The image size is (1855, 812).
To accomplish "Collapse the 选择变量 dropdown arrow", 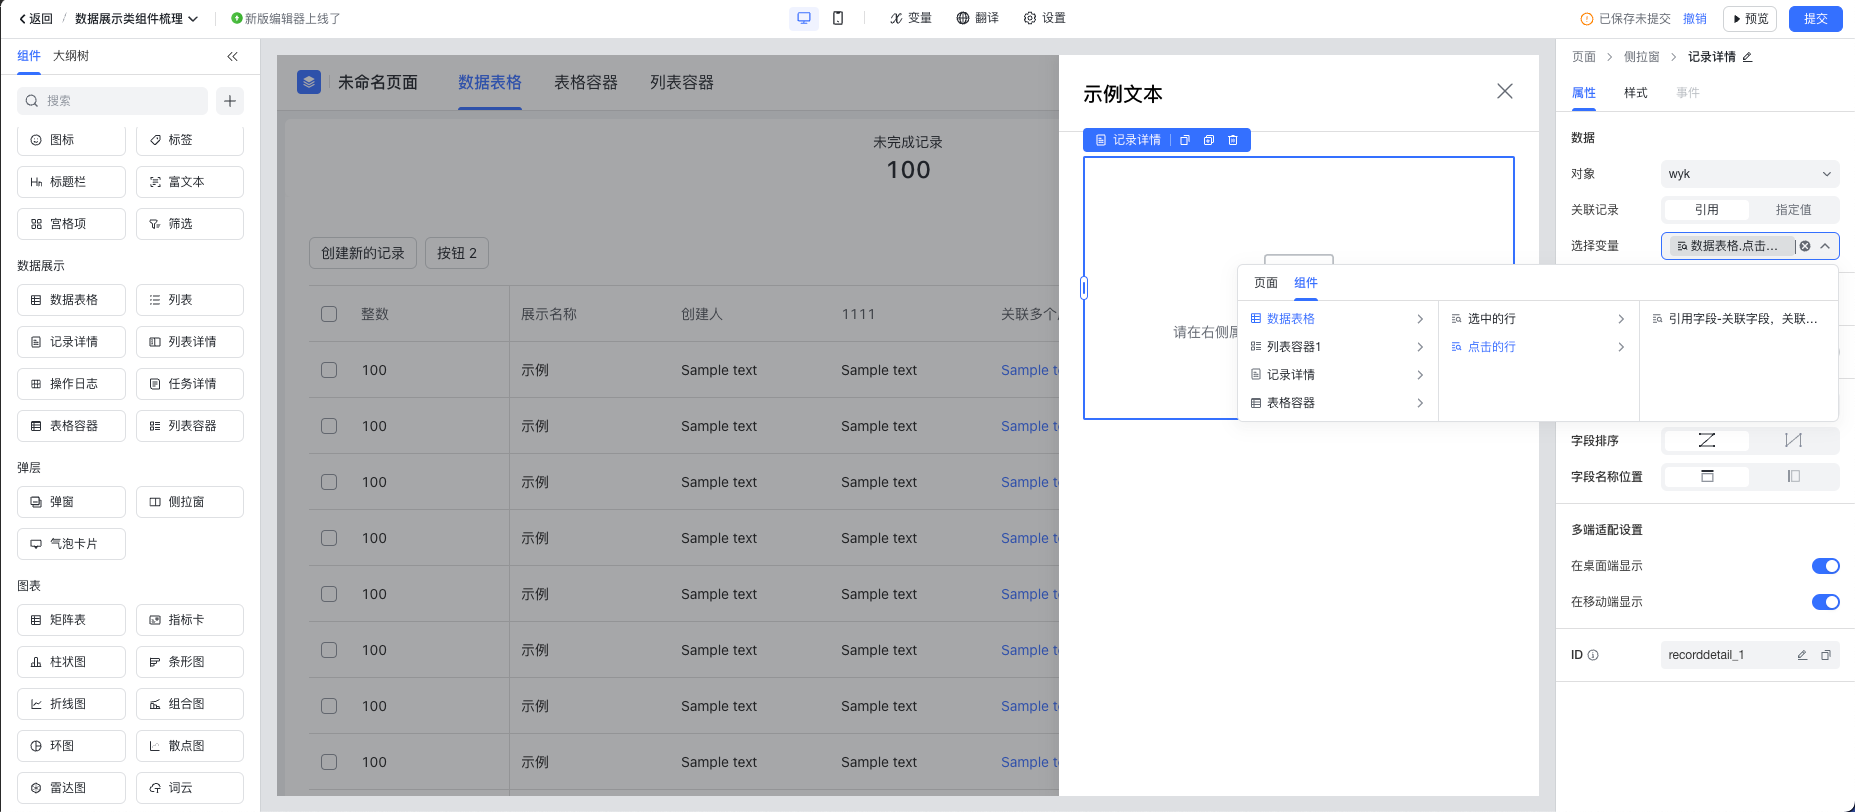I will pyautogui.click(x=1825, y=246).
